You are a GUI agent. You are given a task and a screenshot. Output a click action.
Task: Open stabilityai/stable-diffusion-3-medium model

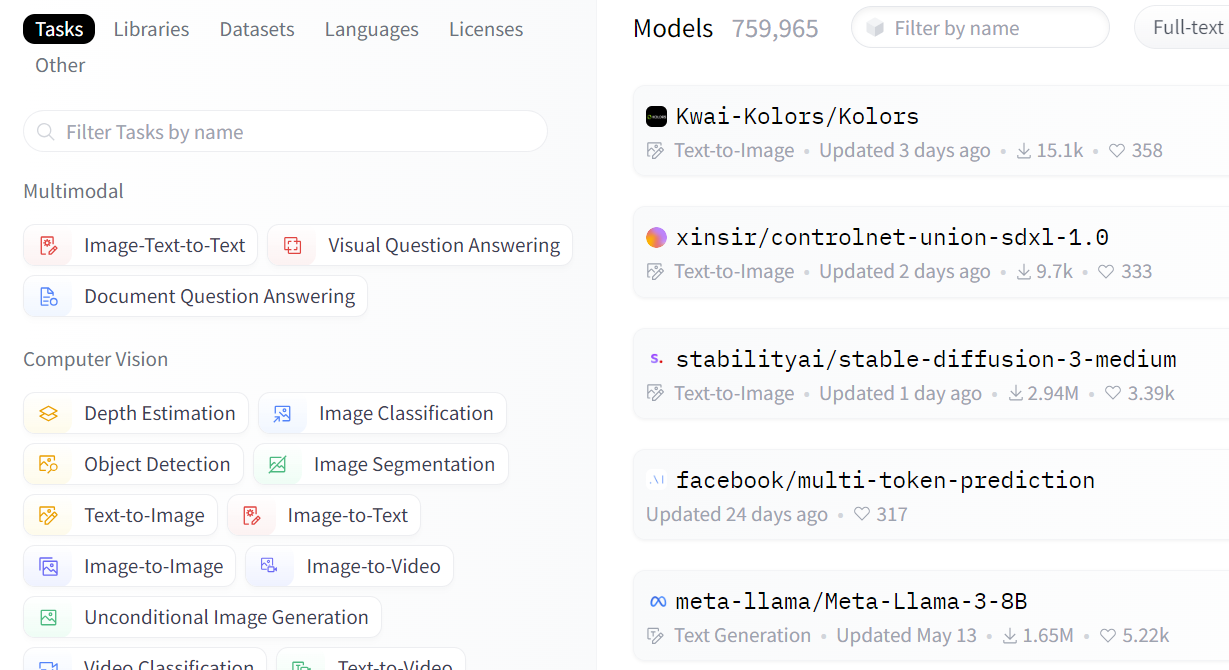[931, 374]
